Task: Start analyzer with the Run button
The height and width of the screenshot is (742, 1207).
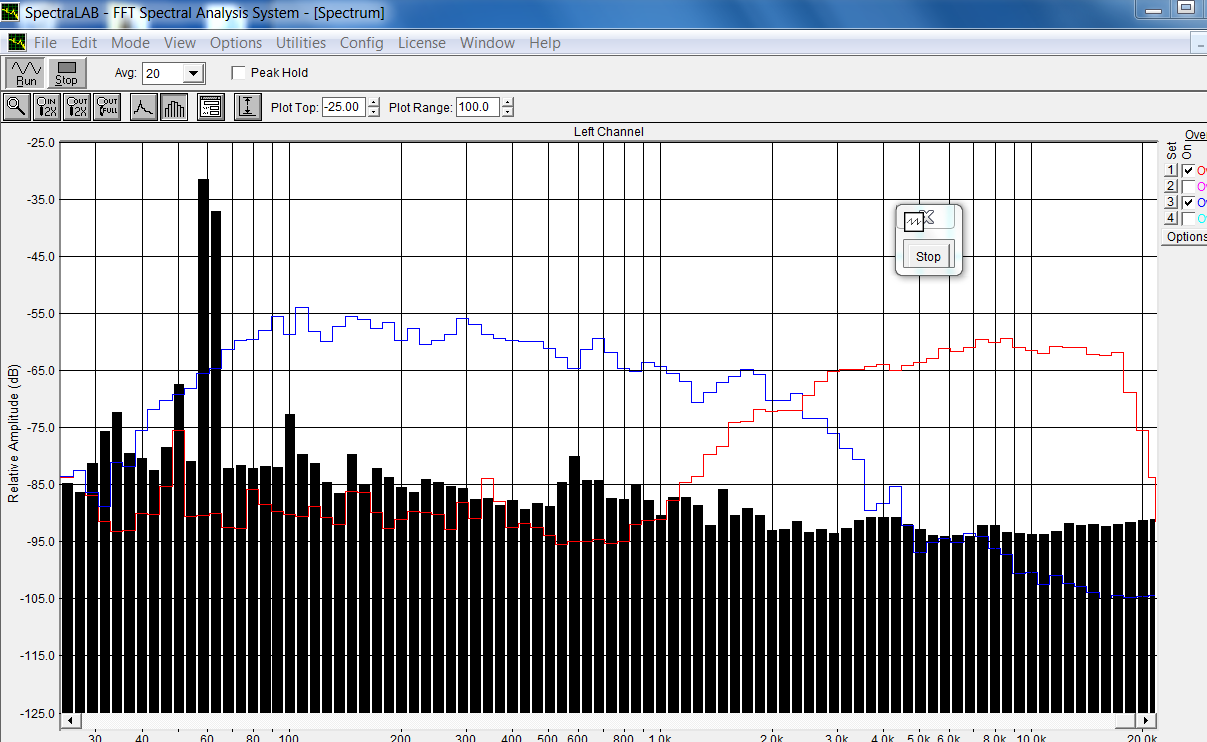Action: coord(26,73)
